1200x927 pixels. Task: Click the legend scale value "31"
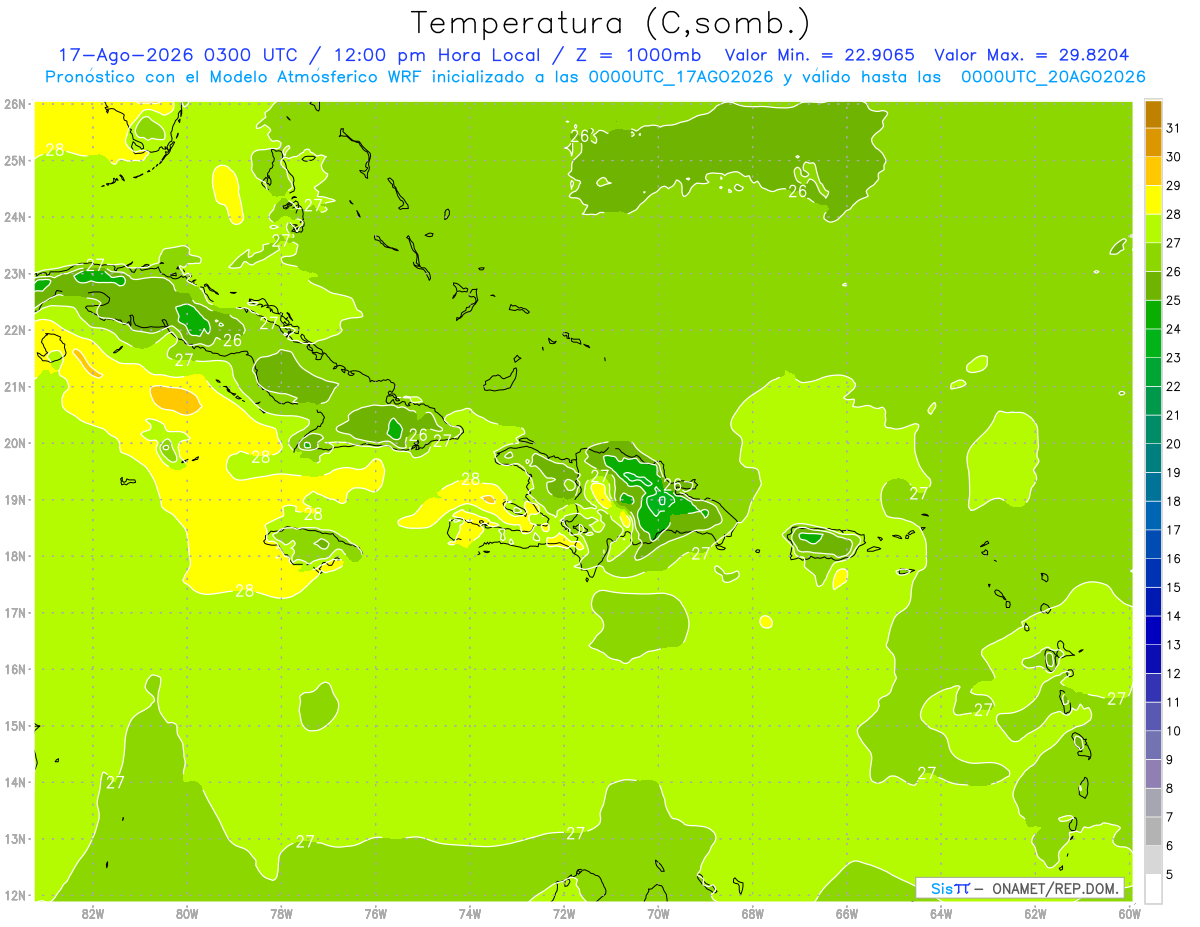tap(1173, 128)
